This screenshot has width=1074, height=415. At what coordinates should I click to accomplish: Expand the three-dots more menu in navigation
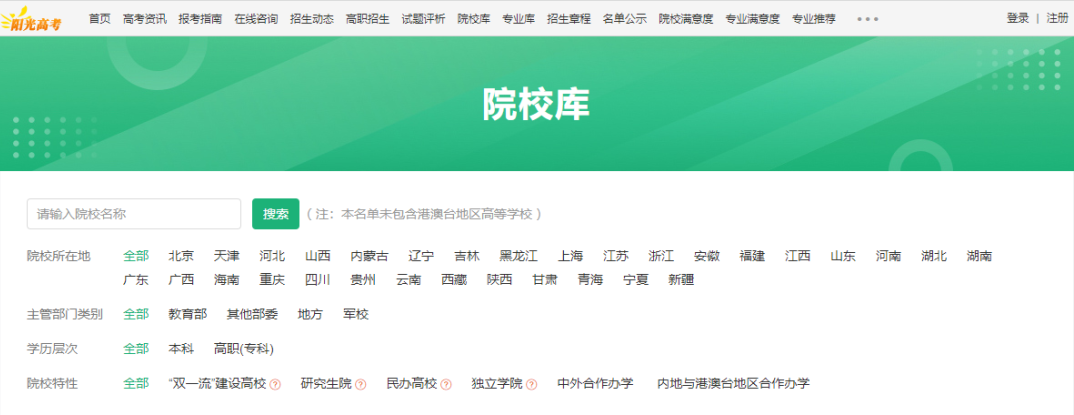tap(868, 19)
